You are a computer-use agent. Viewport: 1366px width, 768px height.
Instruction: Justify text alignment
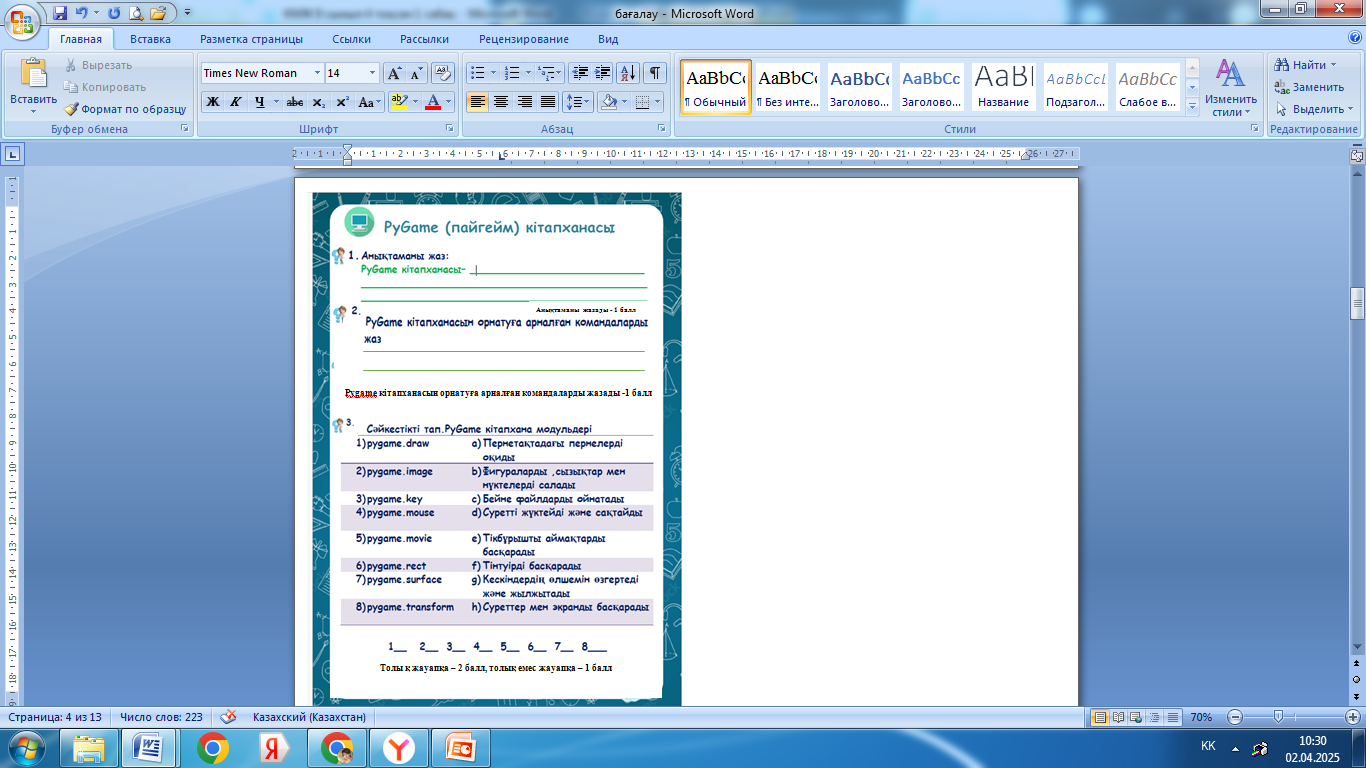point(548,102)
